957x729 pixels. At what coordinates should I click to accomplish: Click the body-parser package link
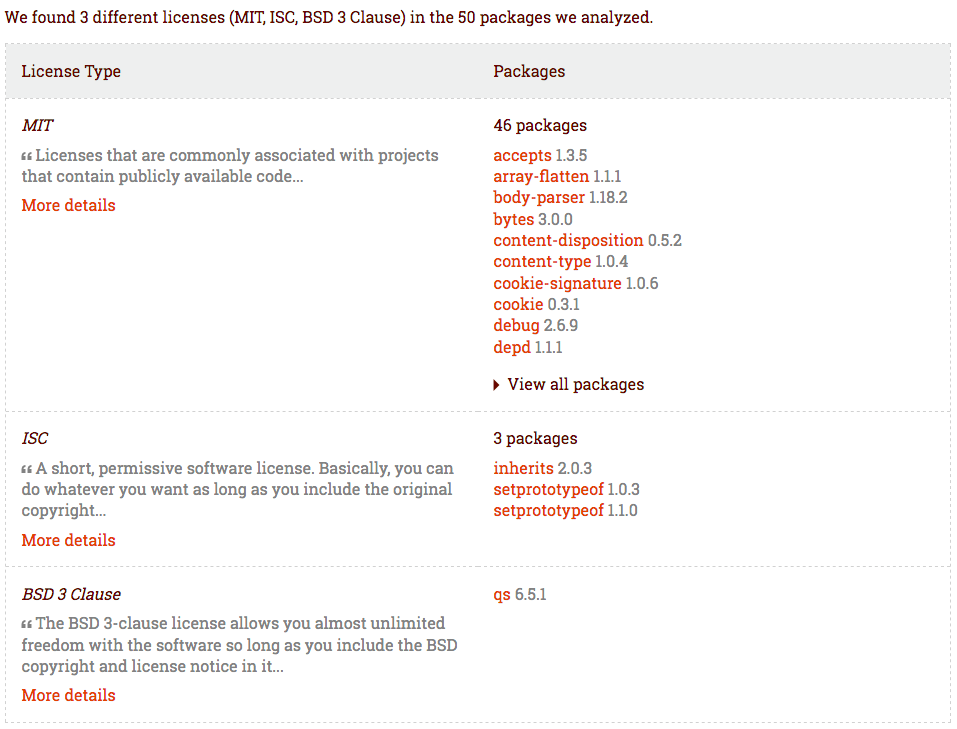pyautogui.click(x=539, y=198)
